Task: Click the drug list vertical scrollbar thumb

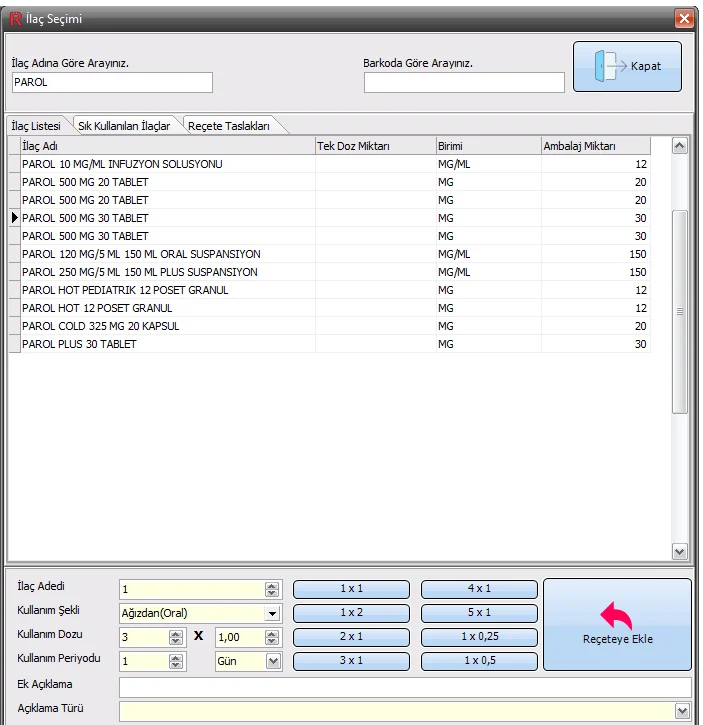Action: (679, 311)
